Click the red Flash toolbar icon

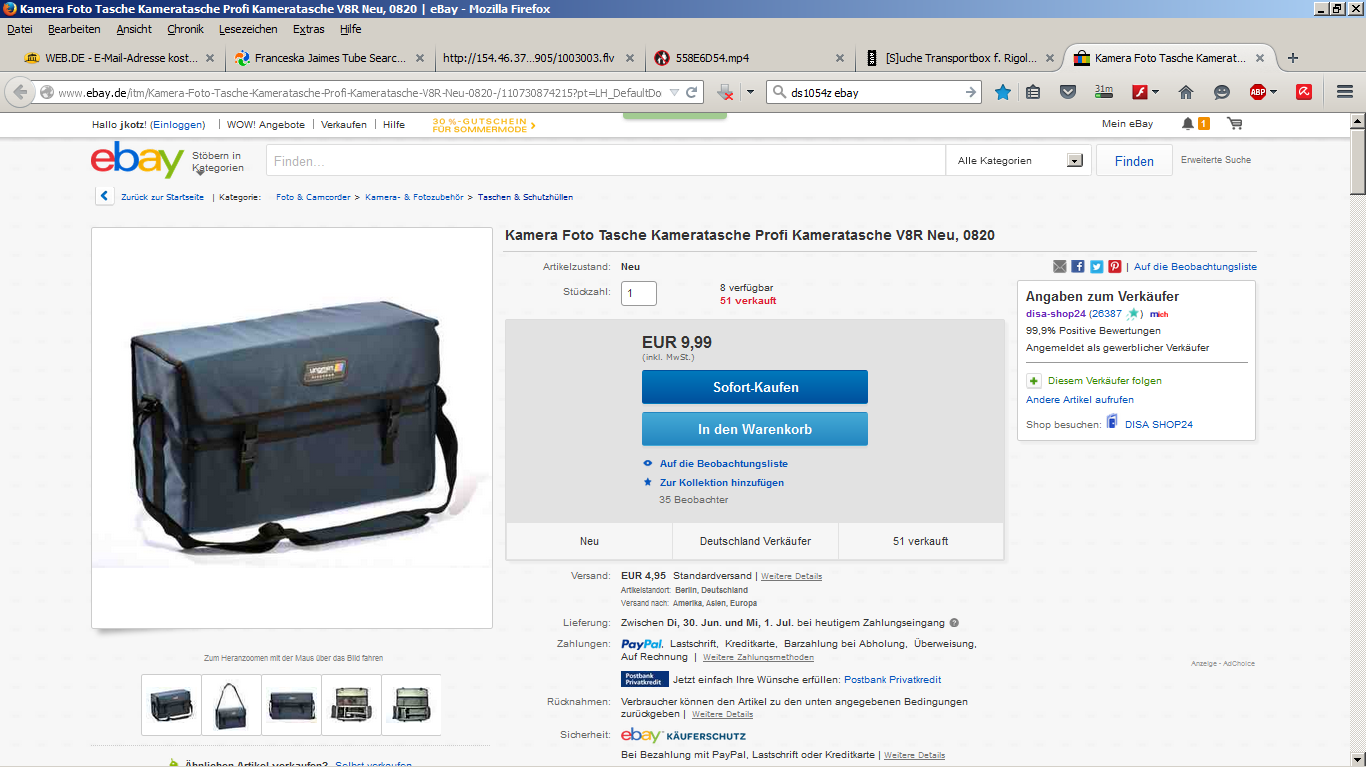pyautogui.click(x=1139, y=92)
